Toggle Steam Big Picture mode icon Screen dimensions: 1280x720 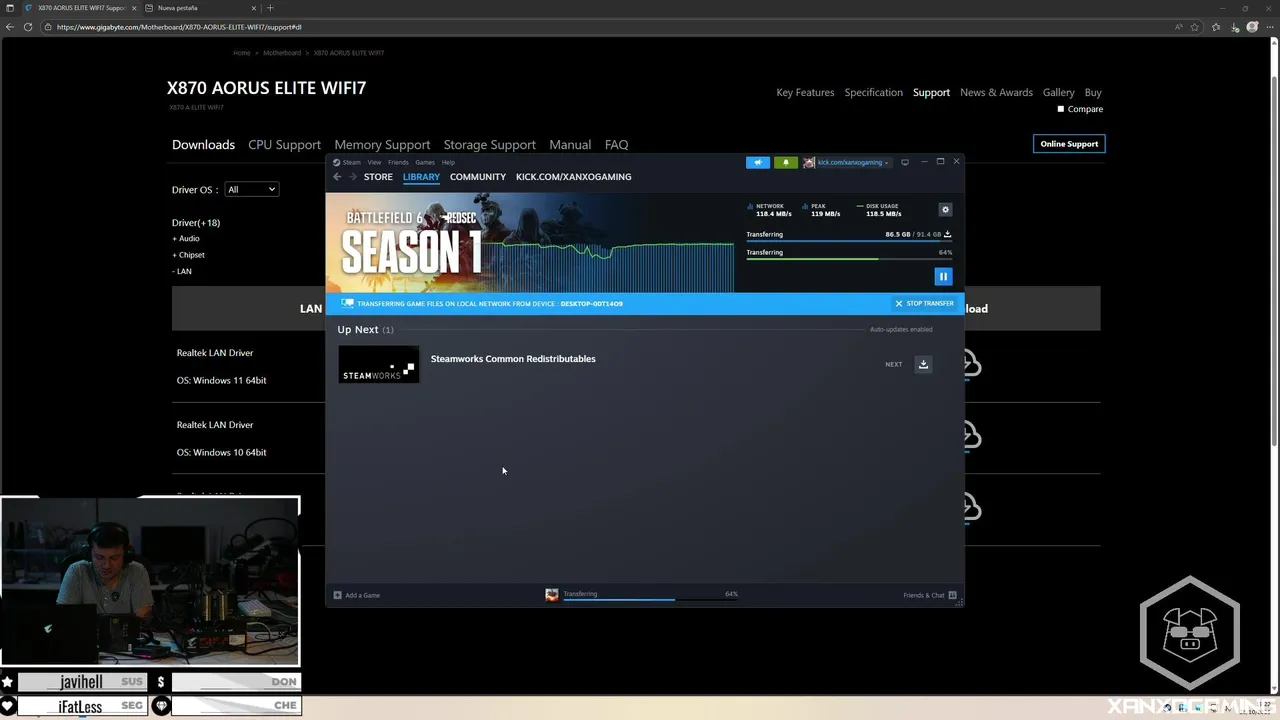(905, 162)
